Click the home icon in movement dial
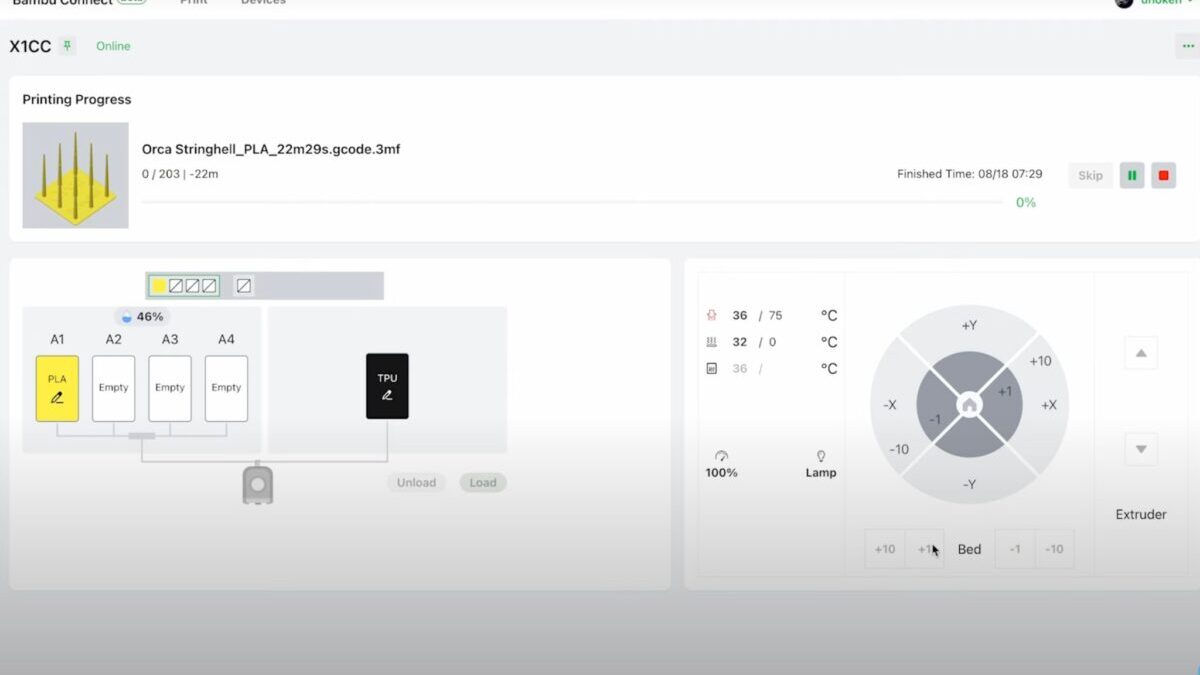 969,405
